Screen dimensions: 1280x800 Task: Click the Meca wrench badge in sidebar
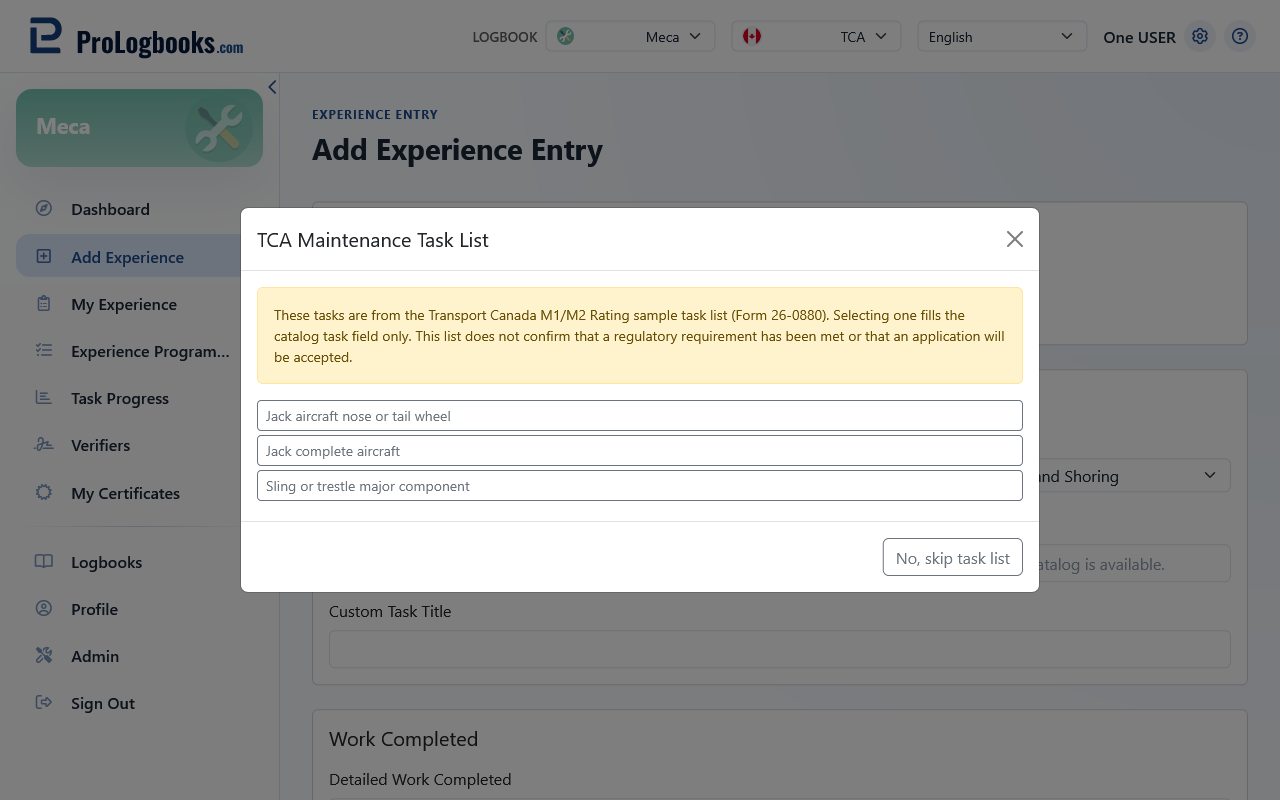pos(218,128)
